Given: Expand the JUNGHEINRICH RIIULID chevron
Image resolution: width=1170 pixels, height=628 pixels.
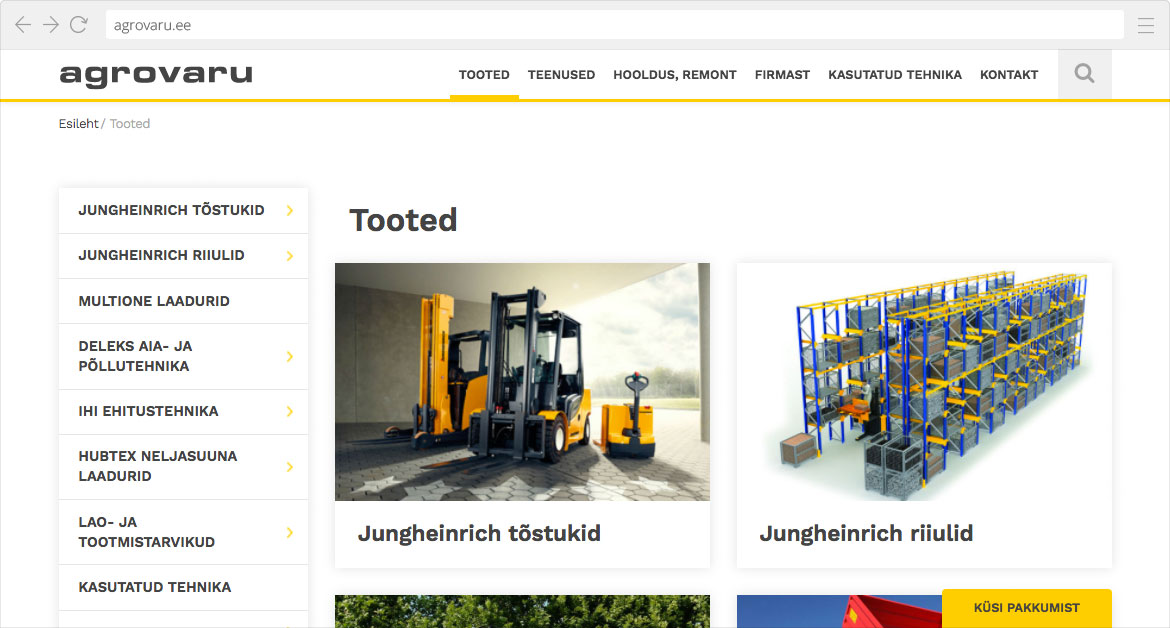Looking at the screenshot, I should (x=290, y=256).
